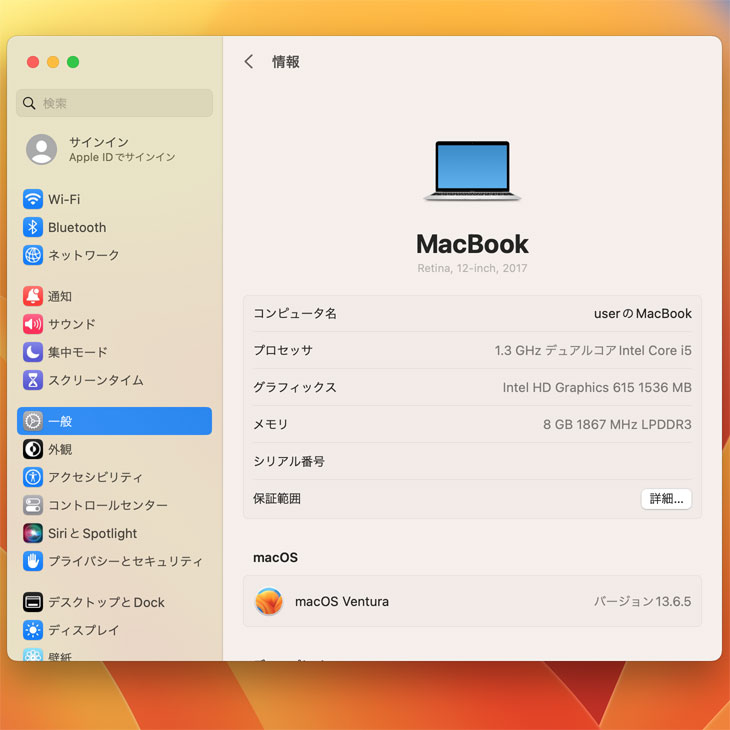Click Intel HD Graphics 615 1536 MB
Viewport: 730px width, 730px height.
point(597,387)
